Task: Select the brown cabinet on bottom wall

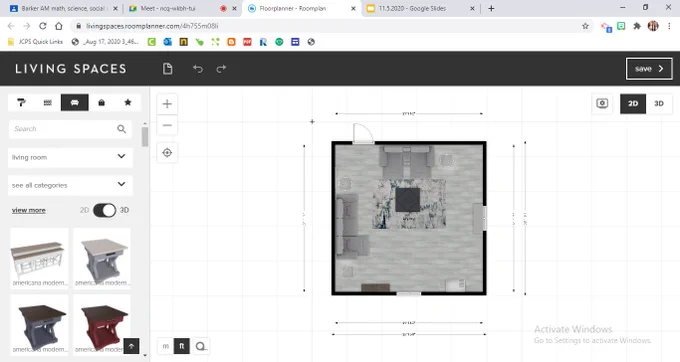Action: 376,287
